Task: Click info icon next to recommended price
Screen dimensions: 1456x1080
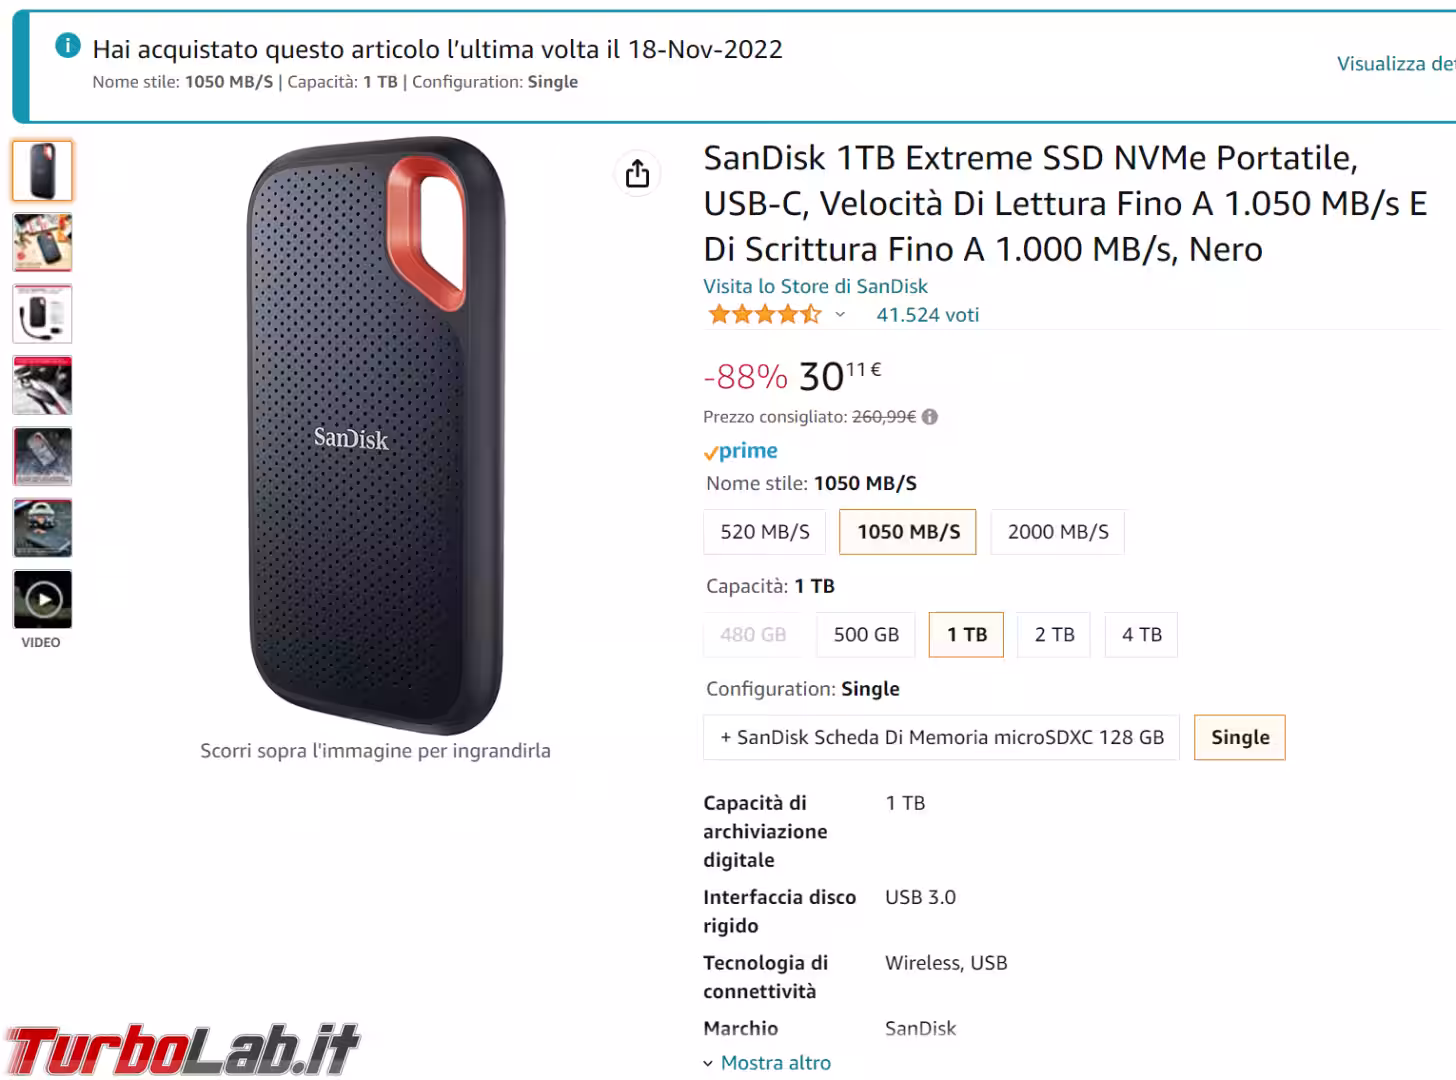Action: tap(930, 417)
